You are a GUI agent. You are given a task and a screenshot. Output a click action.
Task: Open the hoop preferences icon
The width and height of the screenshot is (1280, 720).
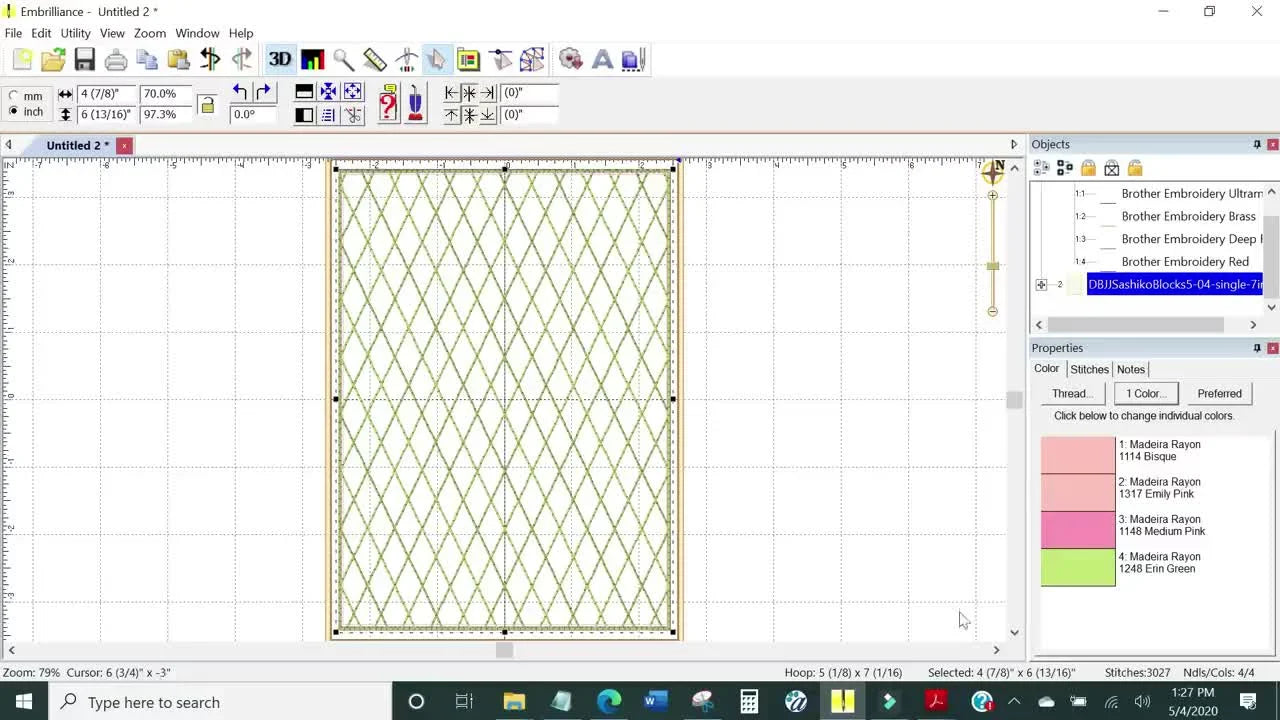(469, 60)
